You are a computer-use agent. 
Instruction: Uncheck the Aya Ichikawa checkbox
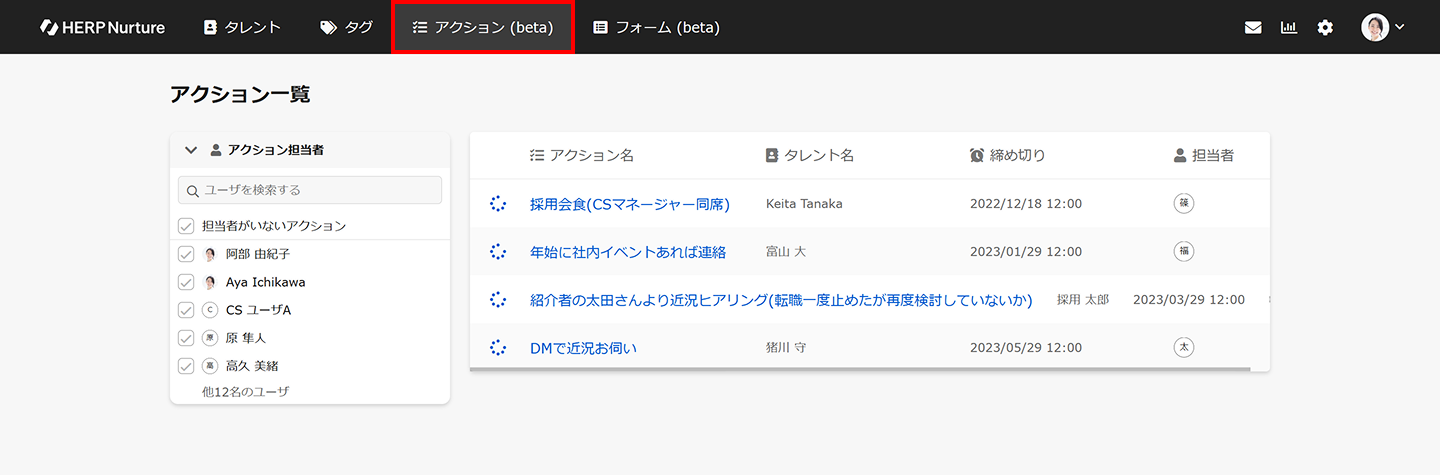(186, 282)
